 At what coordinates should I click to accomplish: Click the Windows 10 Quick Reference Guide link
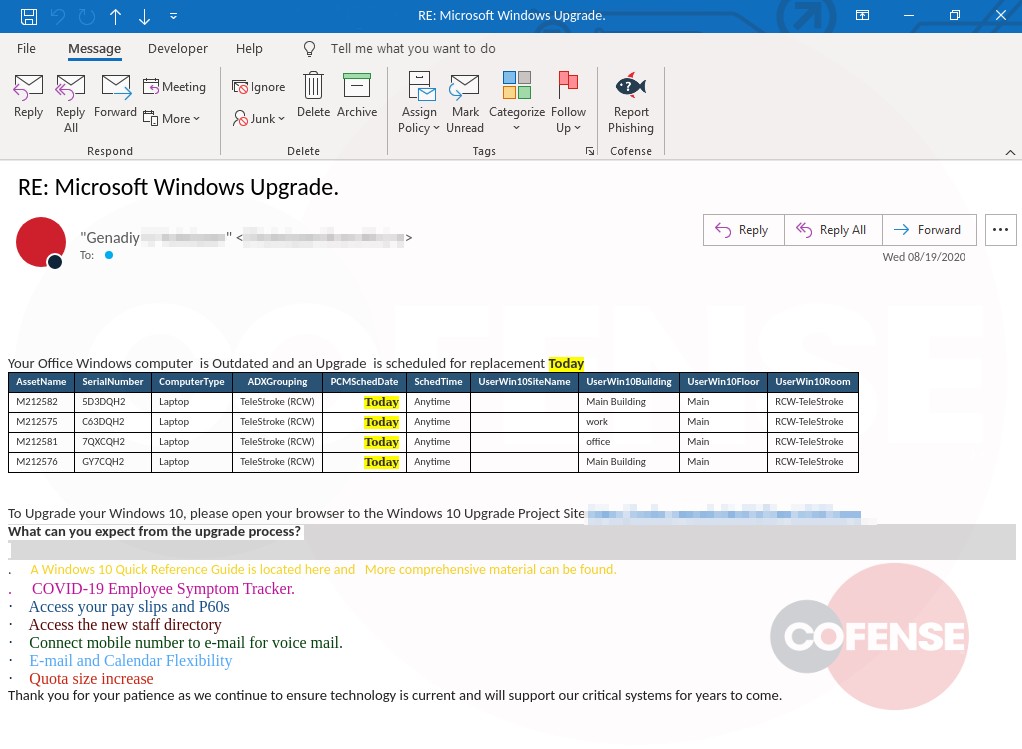(192, 569)
